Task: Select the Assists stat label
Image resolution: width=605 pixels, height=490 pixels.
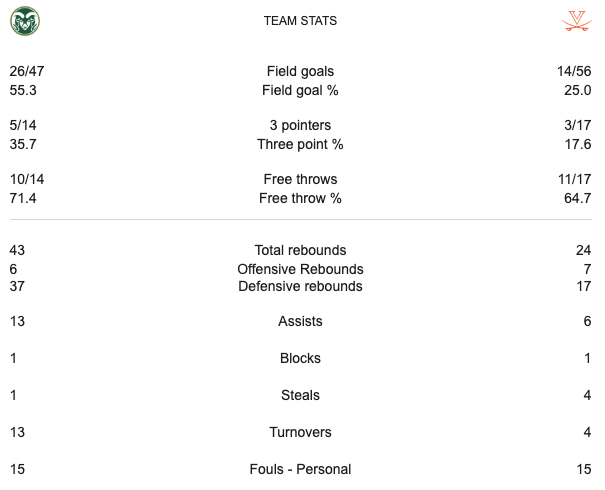Action: click(x=300, y=322)
